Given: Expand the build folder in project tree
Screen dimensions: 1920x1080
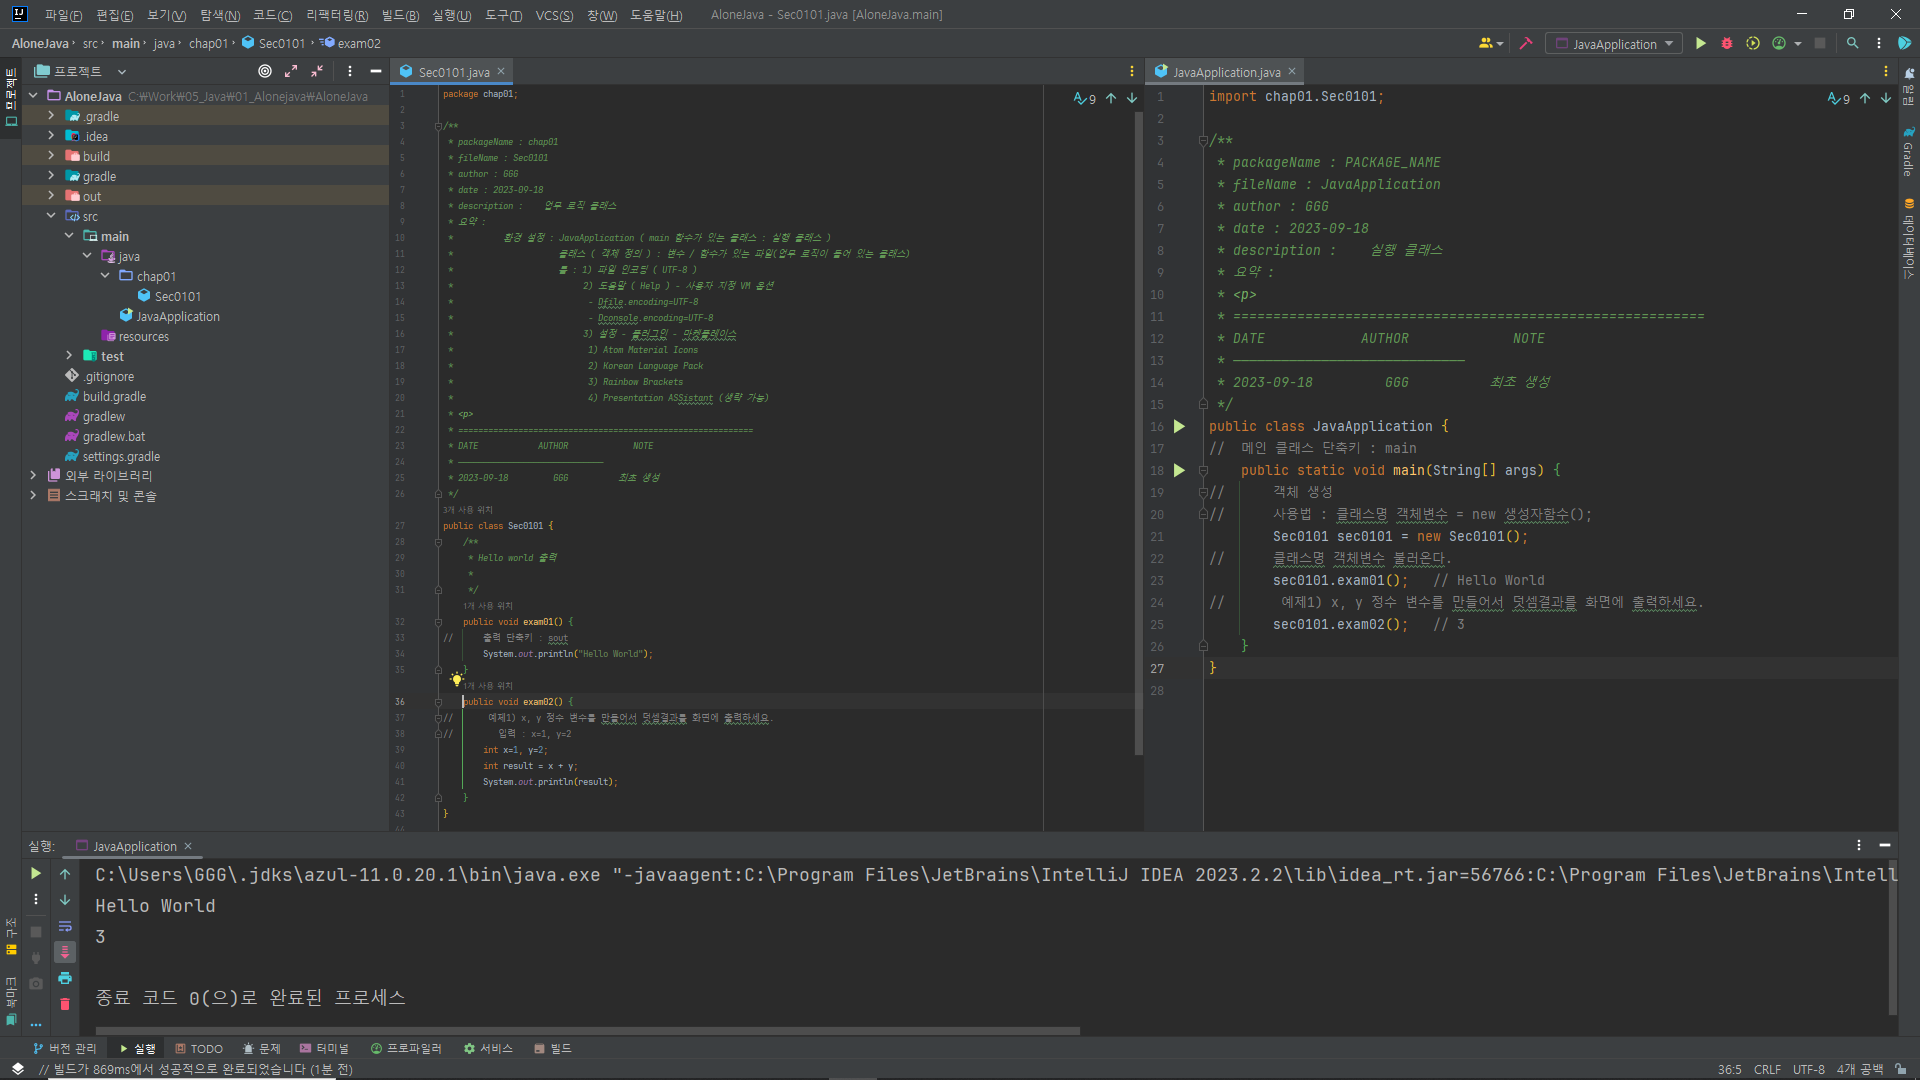Looking at the screenshot, I should (51, 156).
